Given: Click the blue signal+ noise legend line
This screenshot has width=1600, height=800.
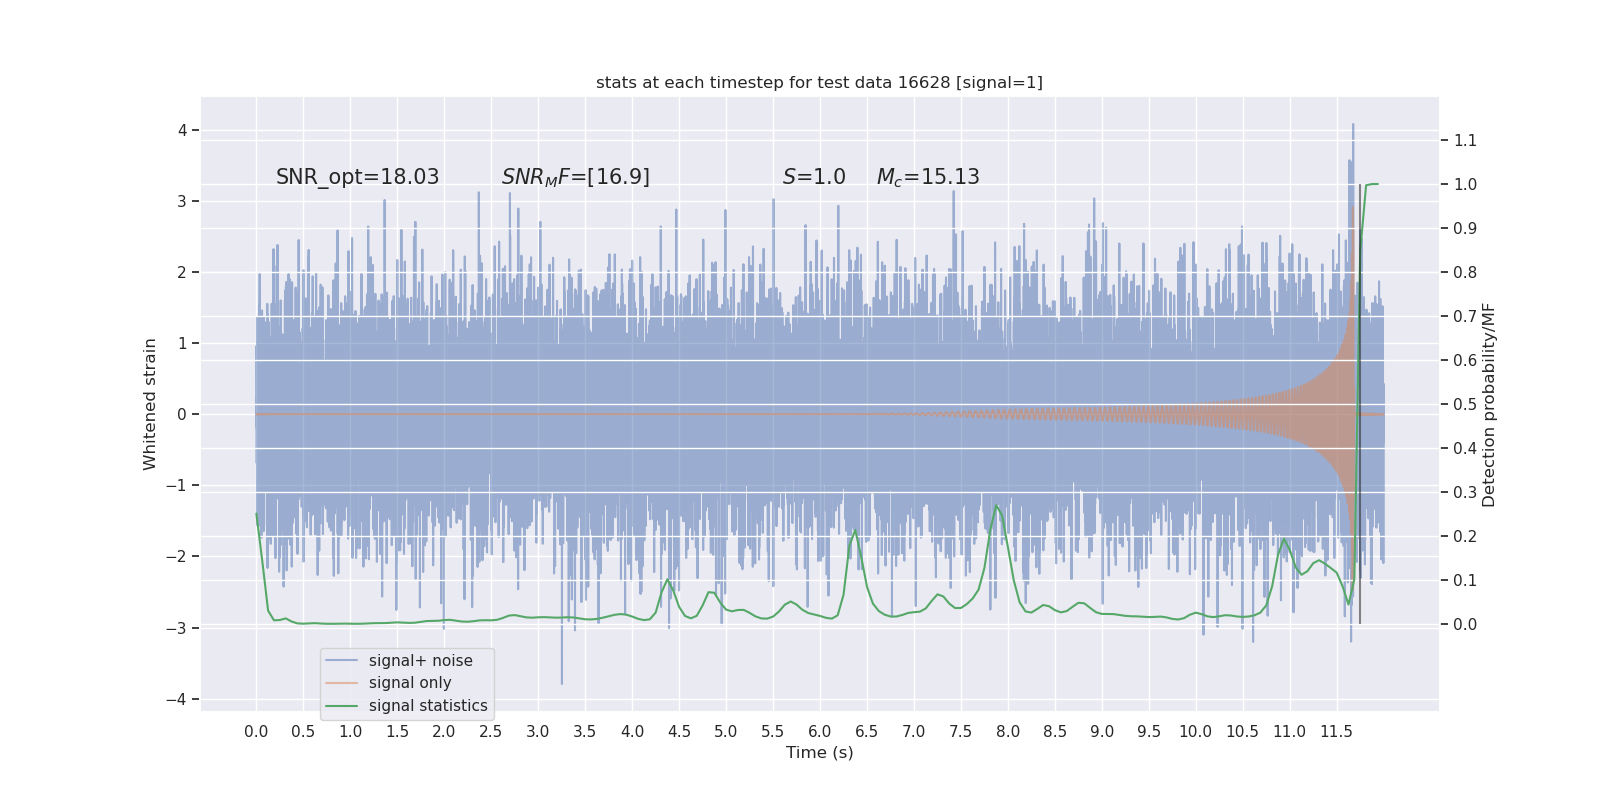Looking at the screenshot, I should (x=342, y=661).
